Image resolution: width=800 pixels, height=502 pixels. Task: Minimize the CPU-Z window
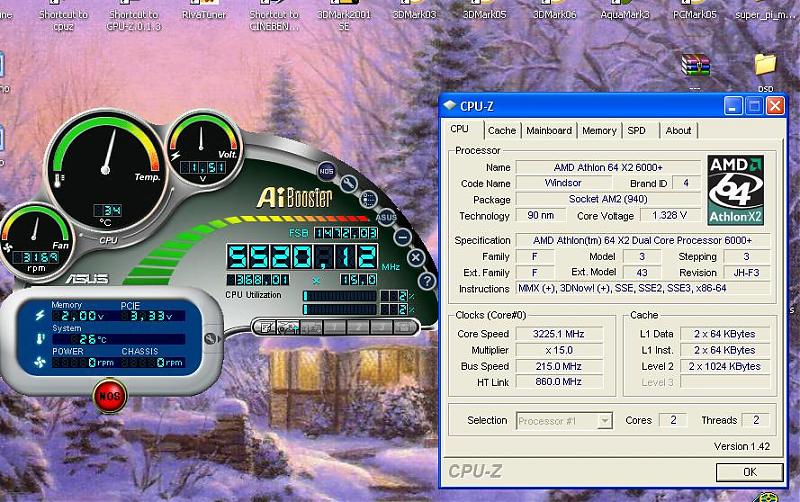[x=733, y=106]
